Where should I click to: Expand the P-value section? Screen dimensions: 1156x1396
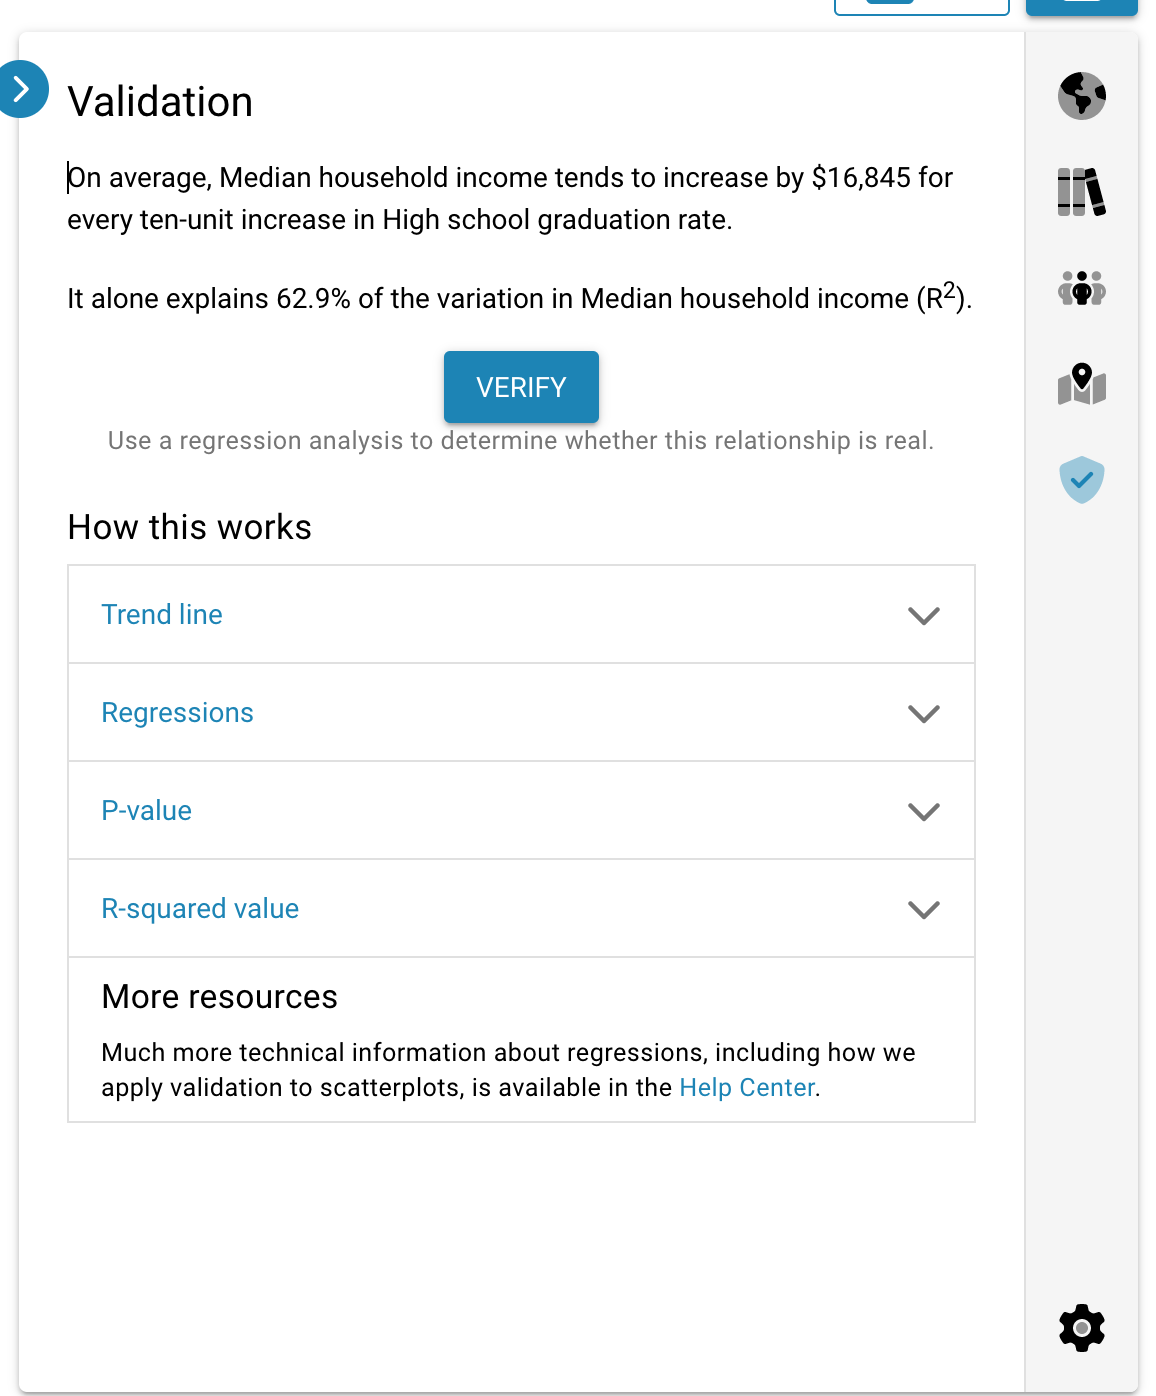point(147,810)
